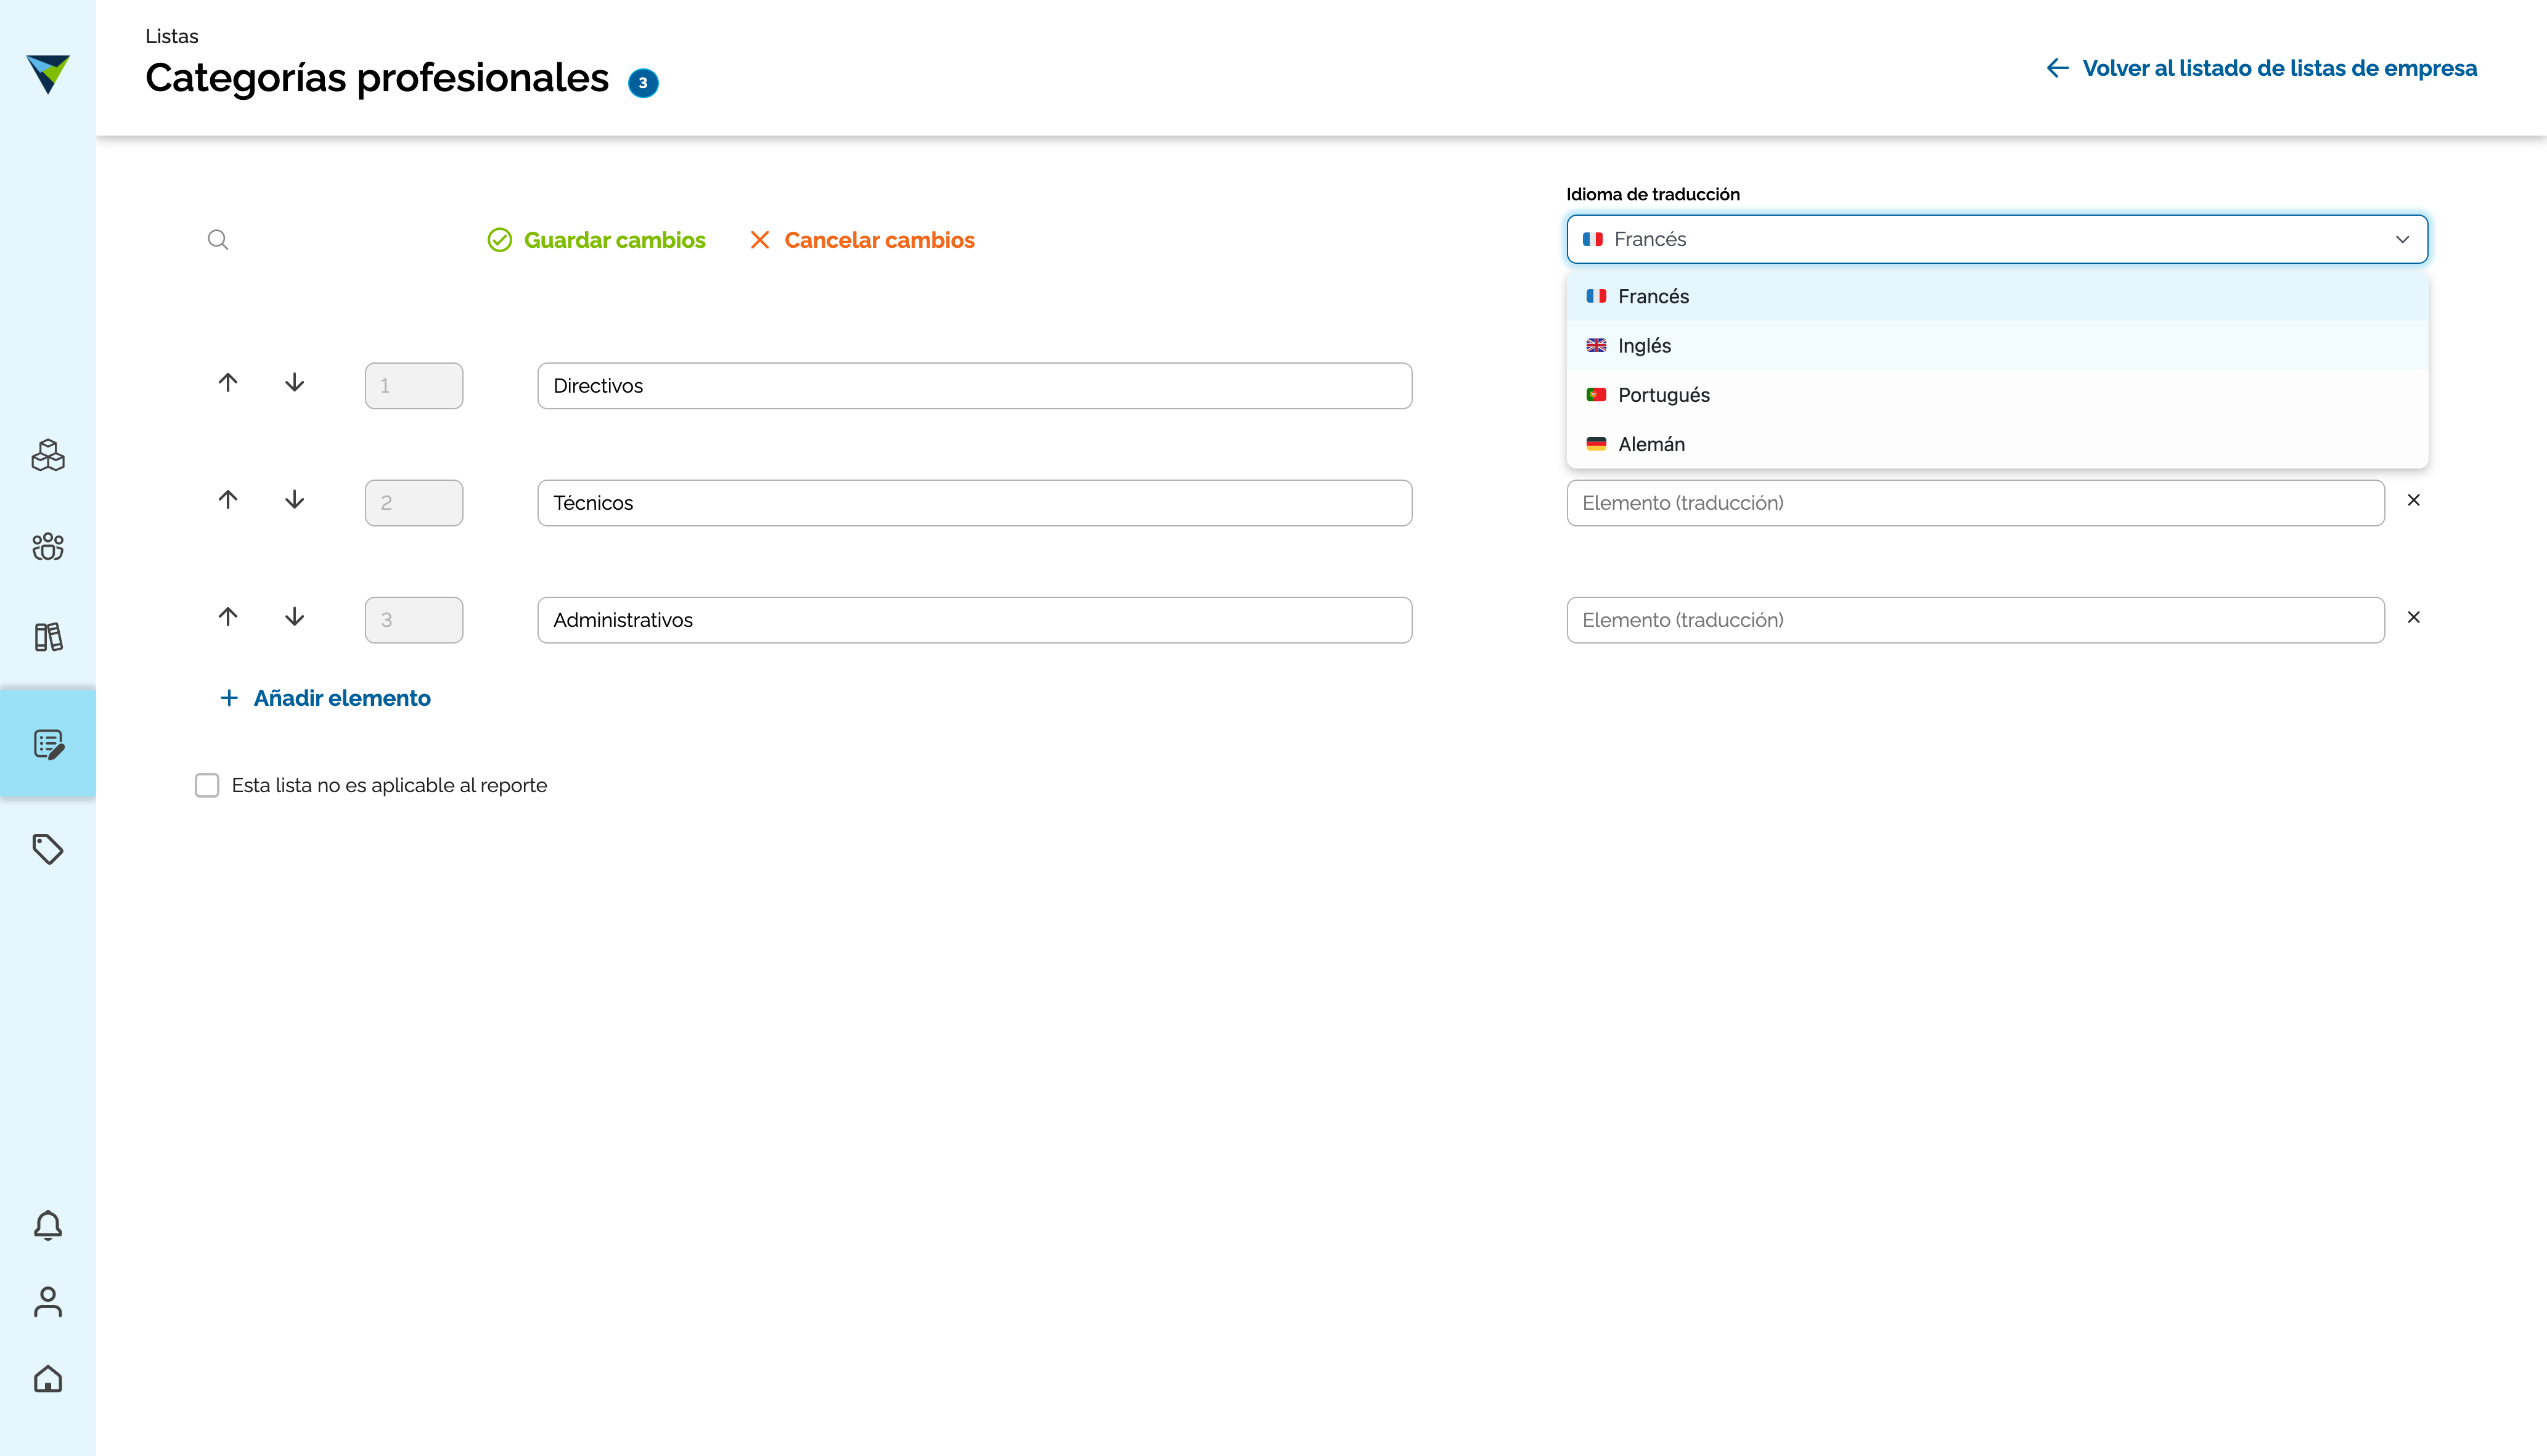Screen dimensions: 2547x1456
Task: Pick Alemán in the language dropdown
Action: [1651, 444]
